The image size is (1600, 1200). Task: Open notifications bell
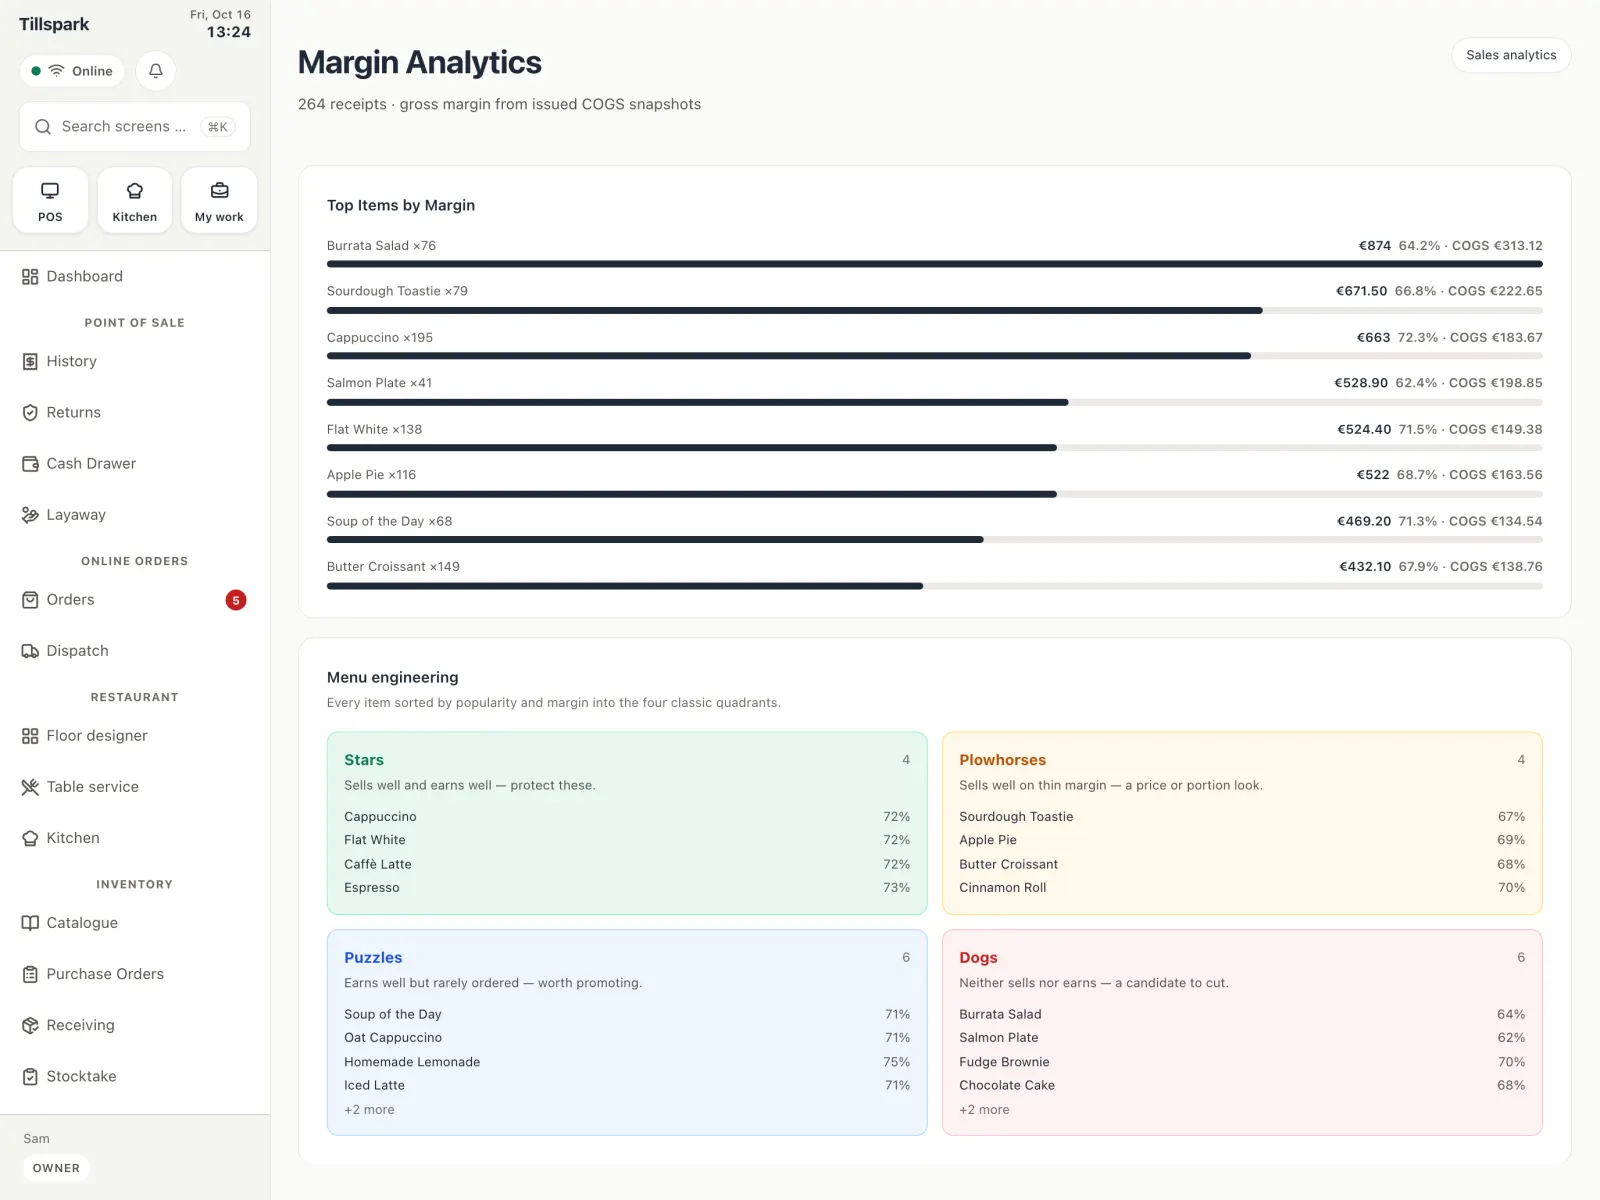click(x=156, y=71)
